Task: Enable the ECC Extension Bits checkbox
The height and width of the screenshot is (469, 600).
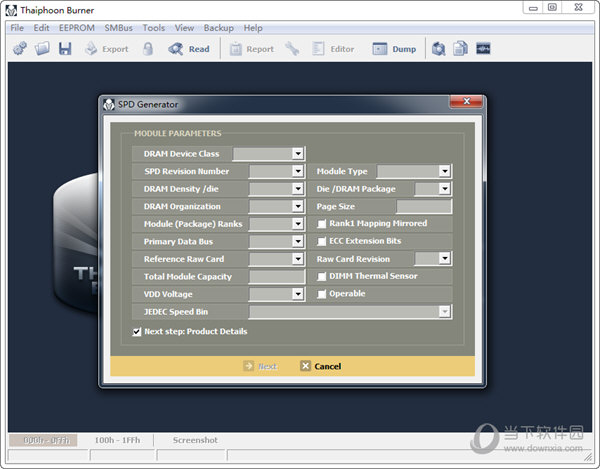Action: [322, 241]
